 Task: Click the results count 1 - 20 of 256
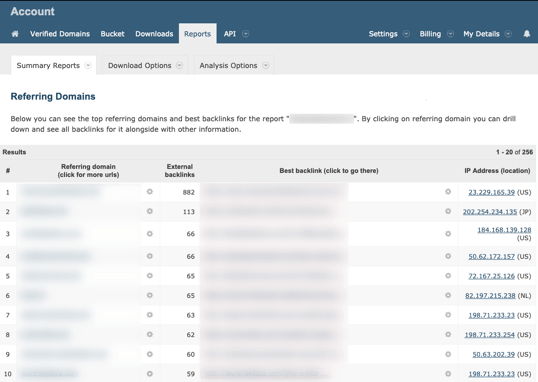pyautogui.click(x=514, y=152)
